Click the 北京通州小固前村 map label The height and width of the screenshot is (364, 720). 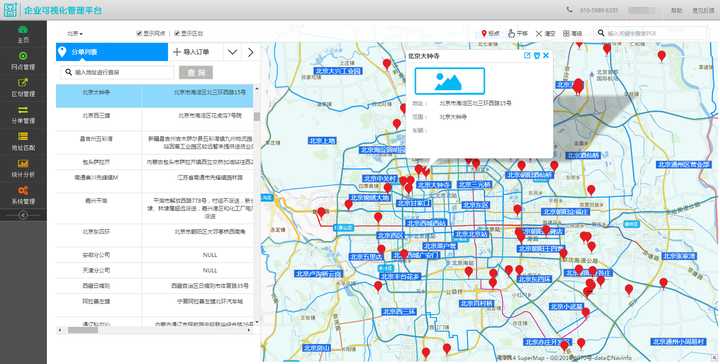pyautogui.click(x=678, y=342)
